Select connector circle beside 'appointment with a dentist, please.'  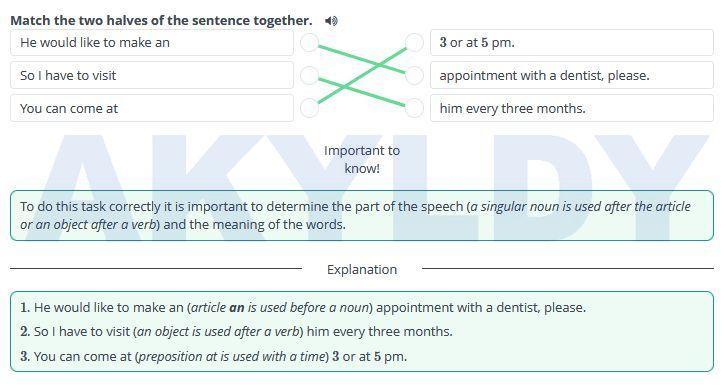tap(414, 76)
